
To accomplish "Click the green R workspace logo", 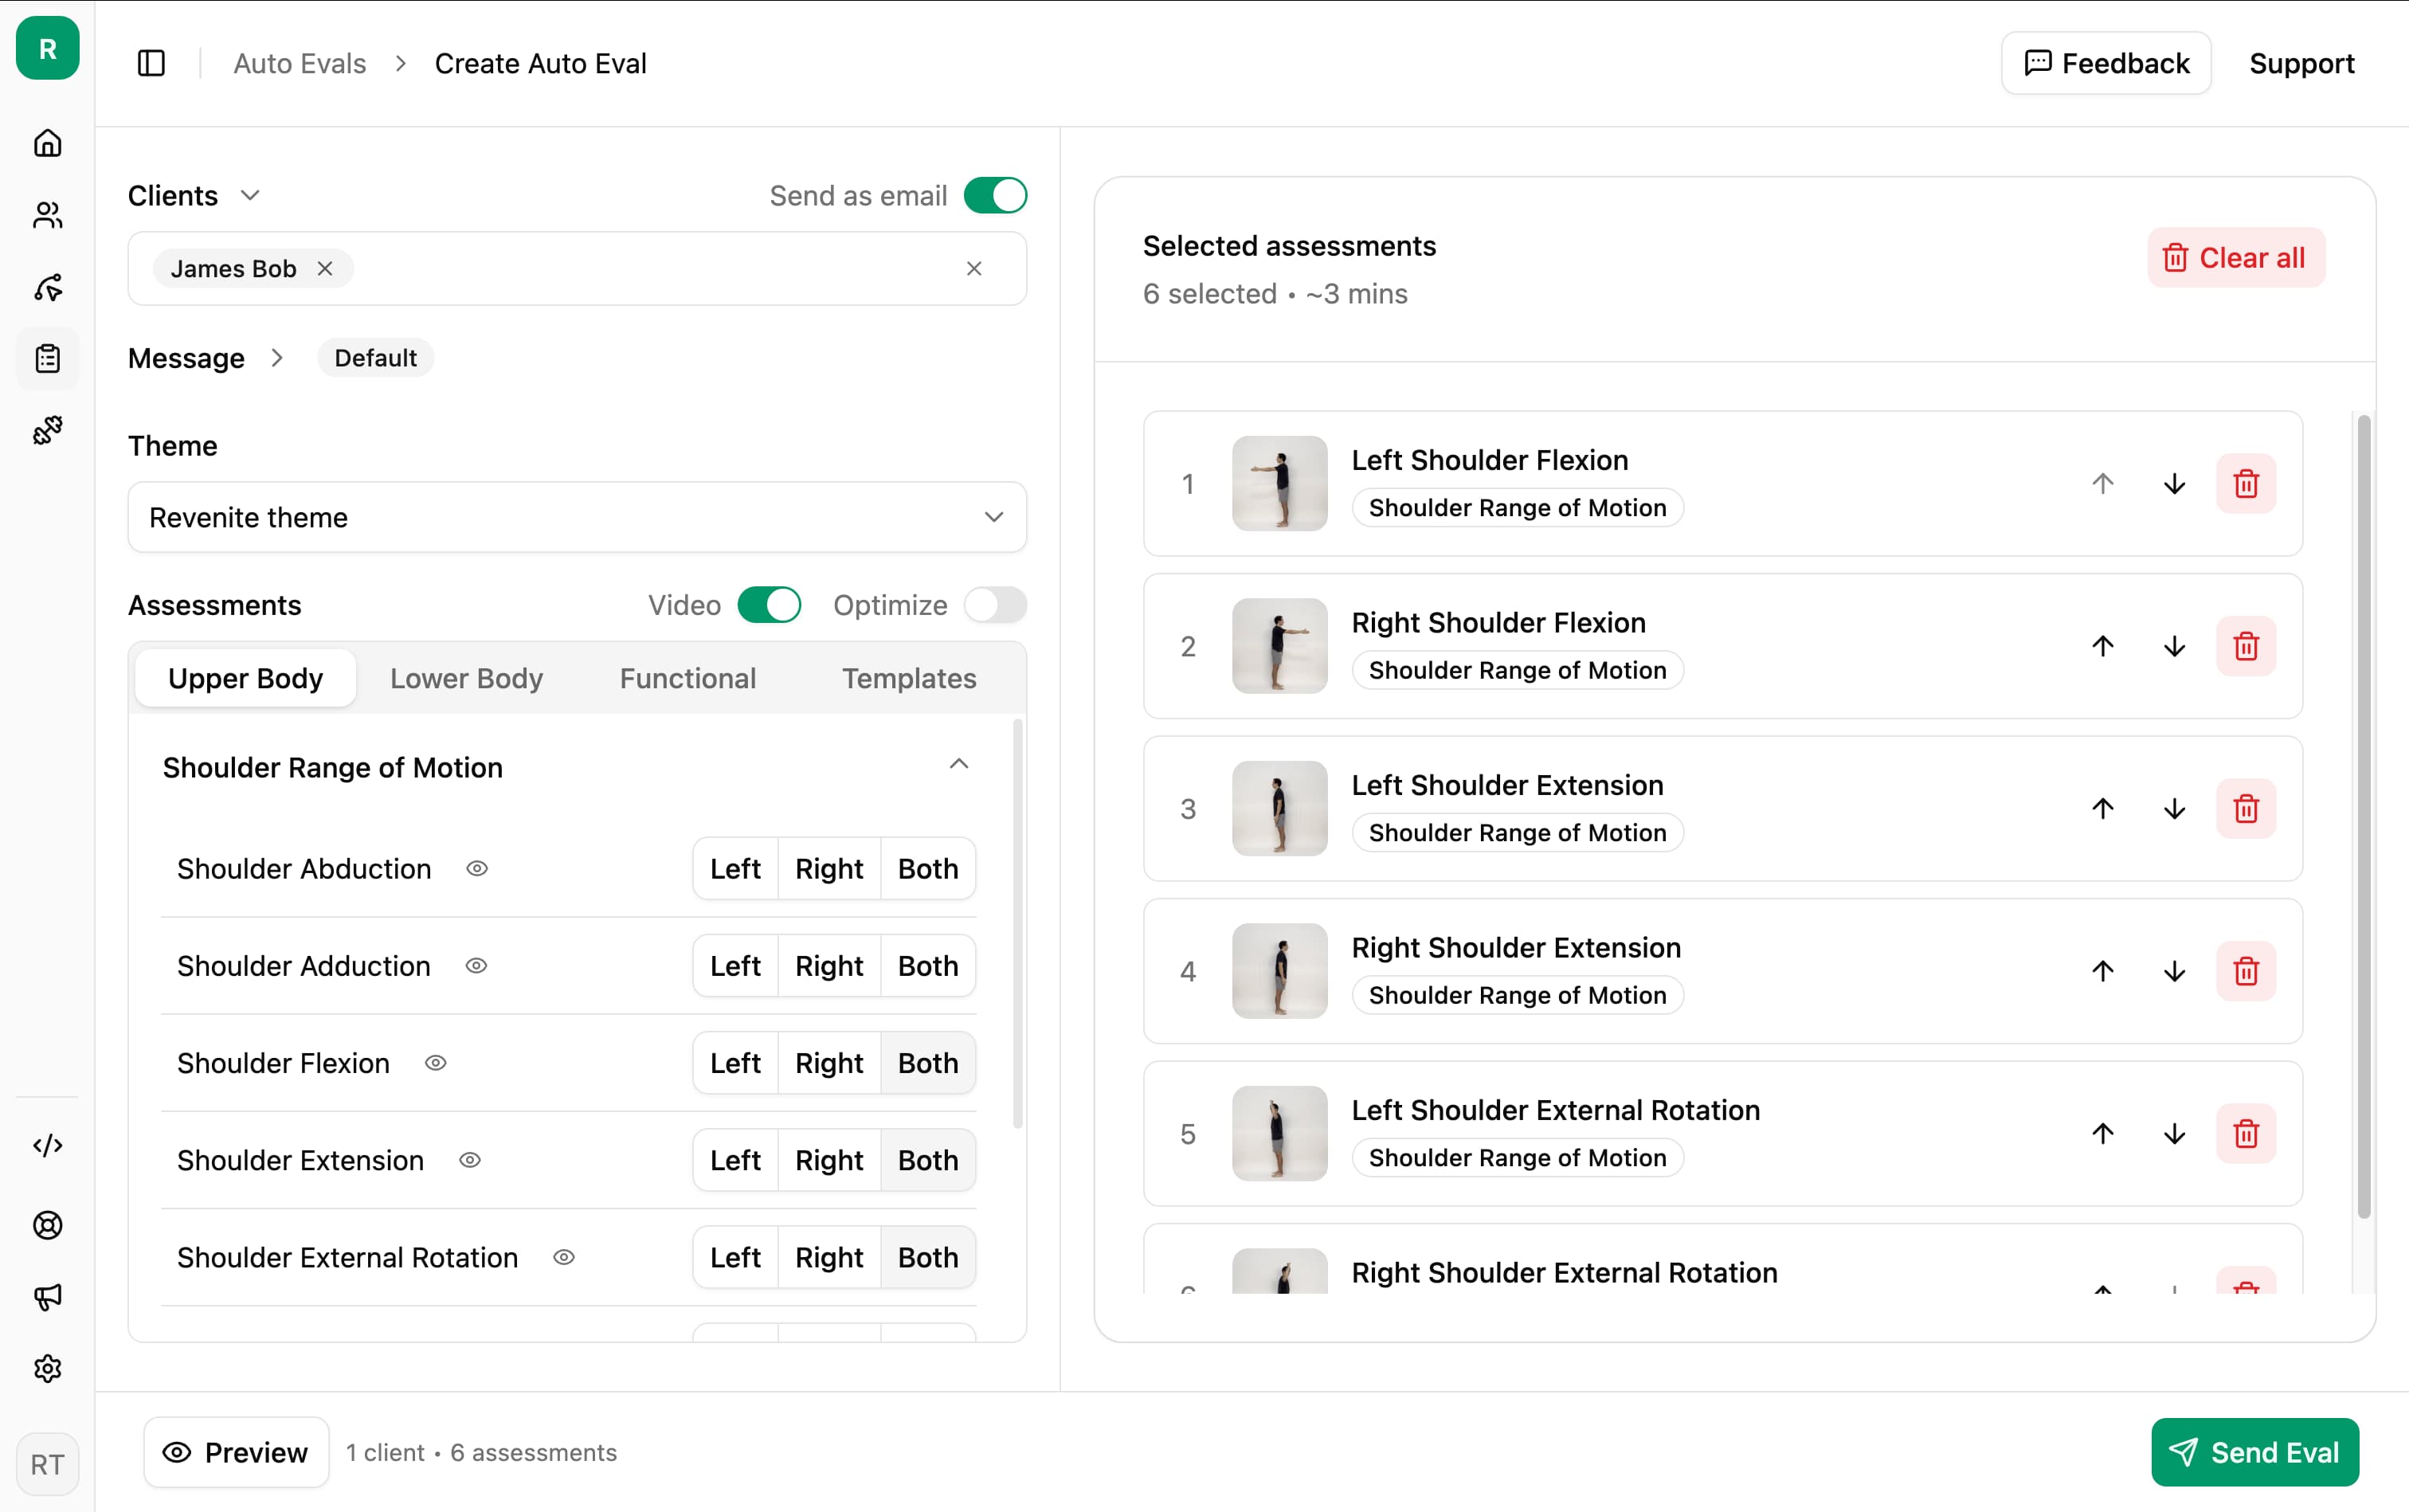I will 47,48.
